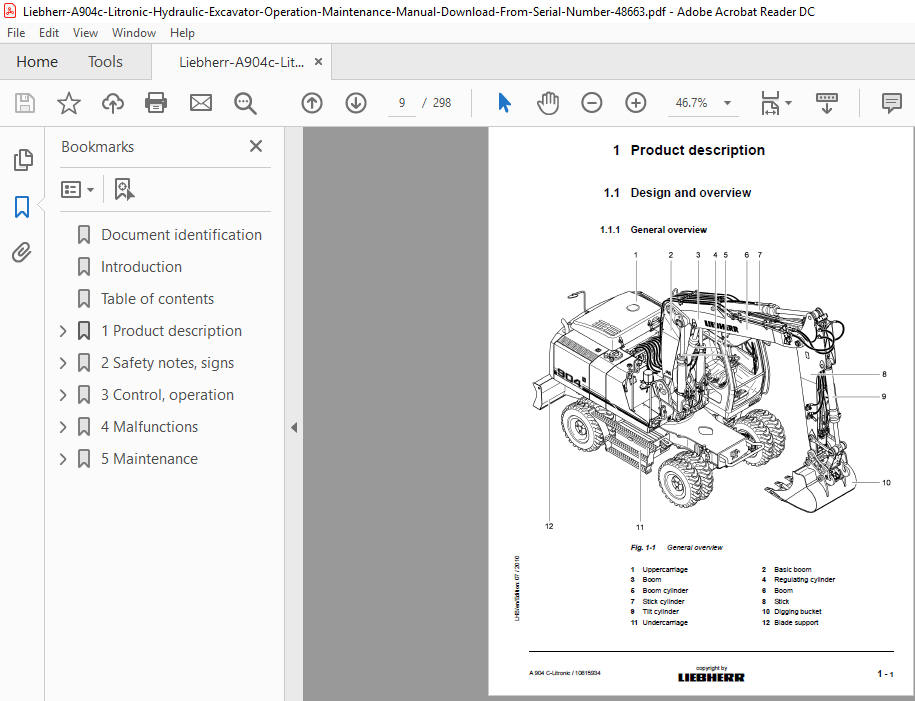
Task: Click the Save file icon
Action: pyautogui.click(x=25, y=103)
